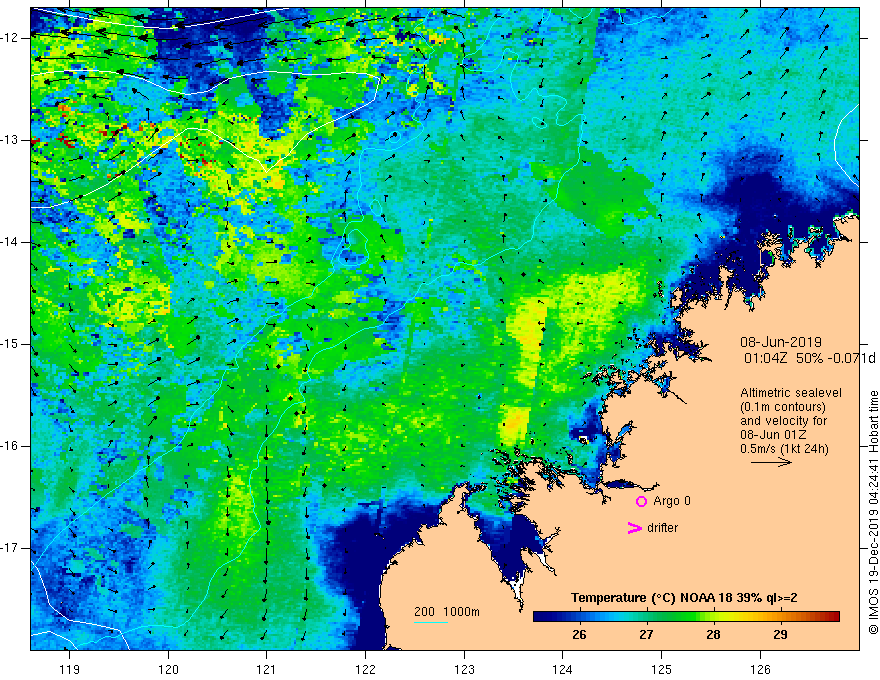
Task: Click the temperature color bar legend
Action: point(686,616)
